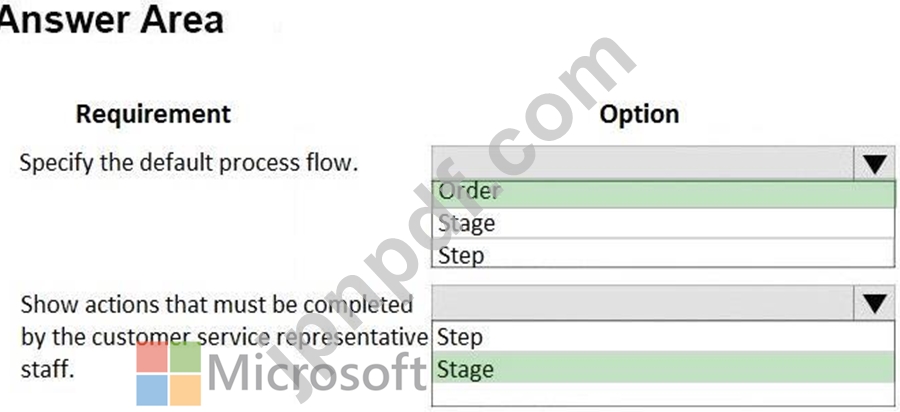Click the Microsoft four-square logo

pyautogui.click(x=169, y=374)
